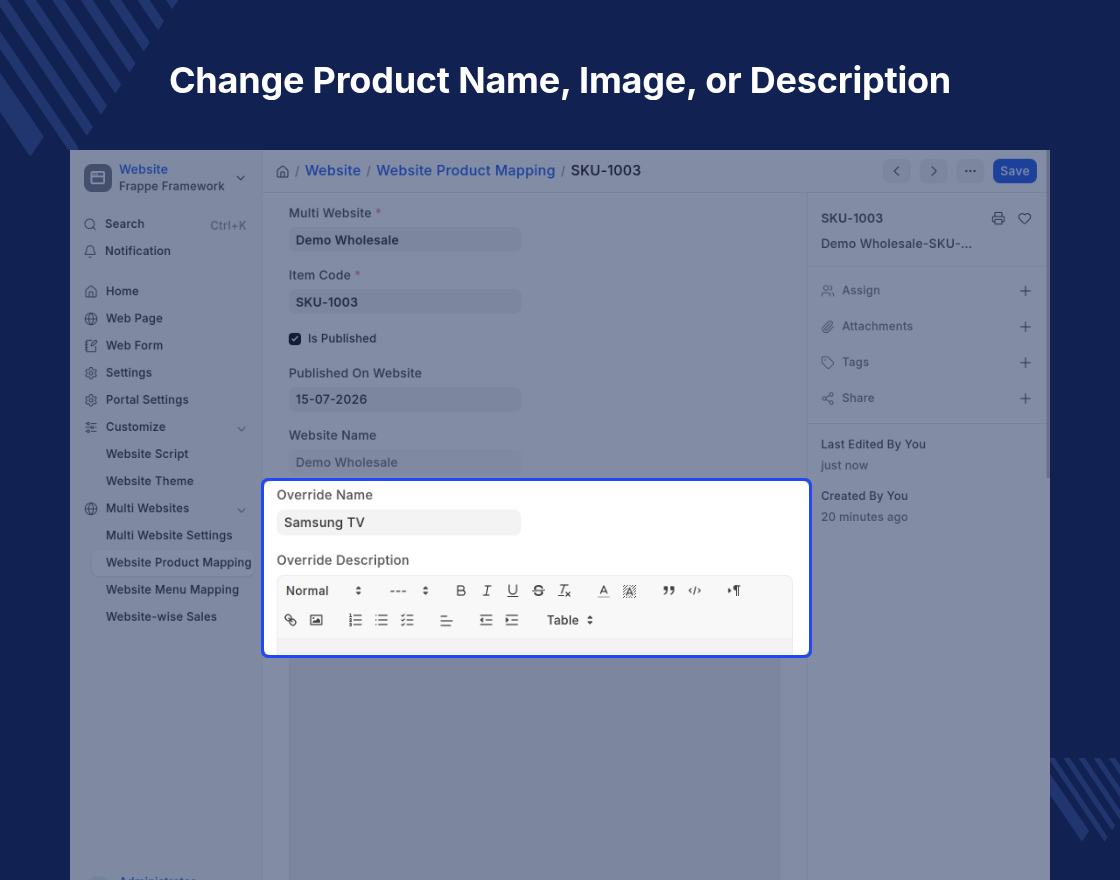Open the Table dropdown in editor
Viewport: 1120px width, 880px height.
click(570, 620)
